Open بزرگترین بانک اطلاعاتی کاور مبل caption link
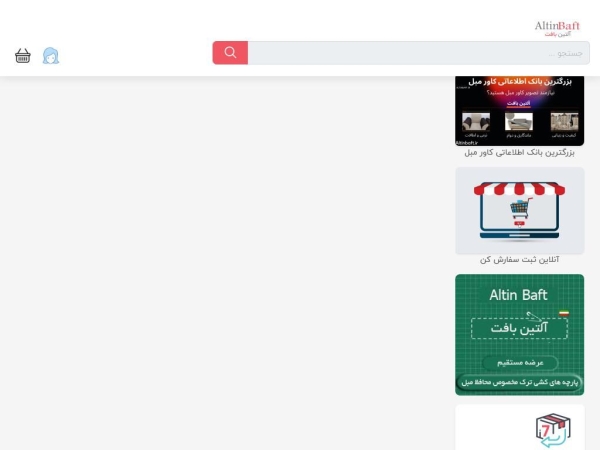The image size is (600, 450). tap(520, 153)
